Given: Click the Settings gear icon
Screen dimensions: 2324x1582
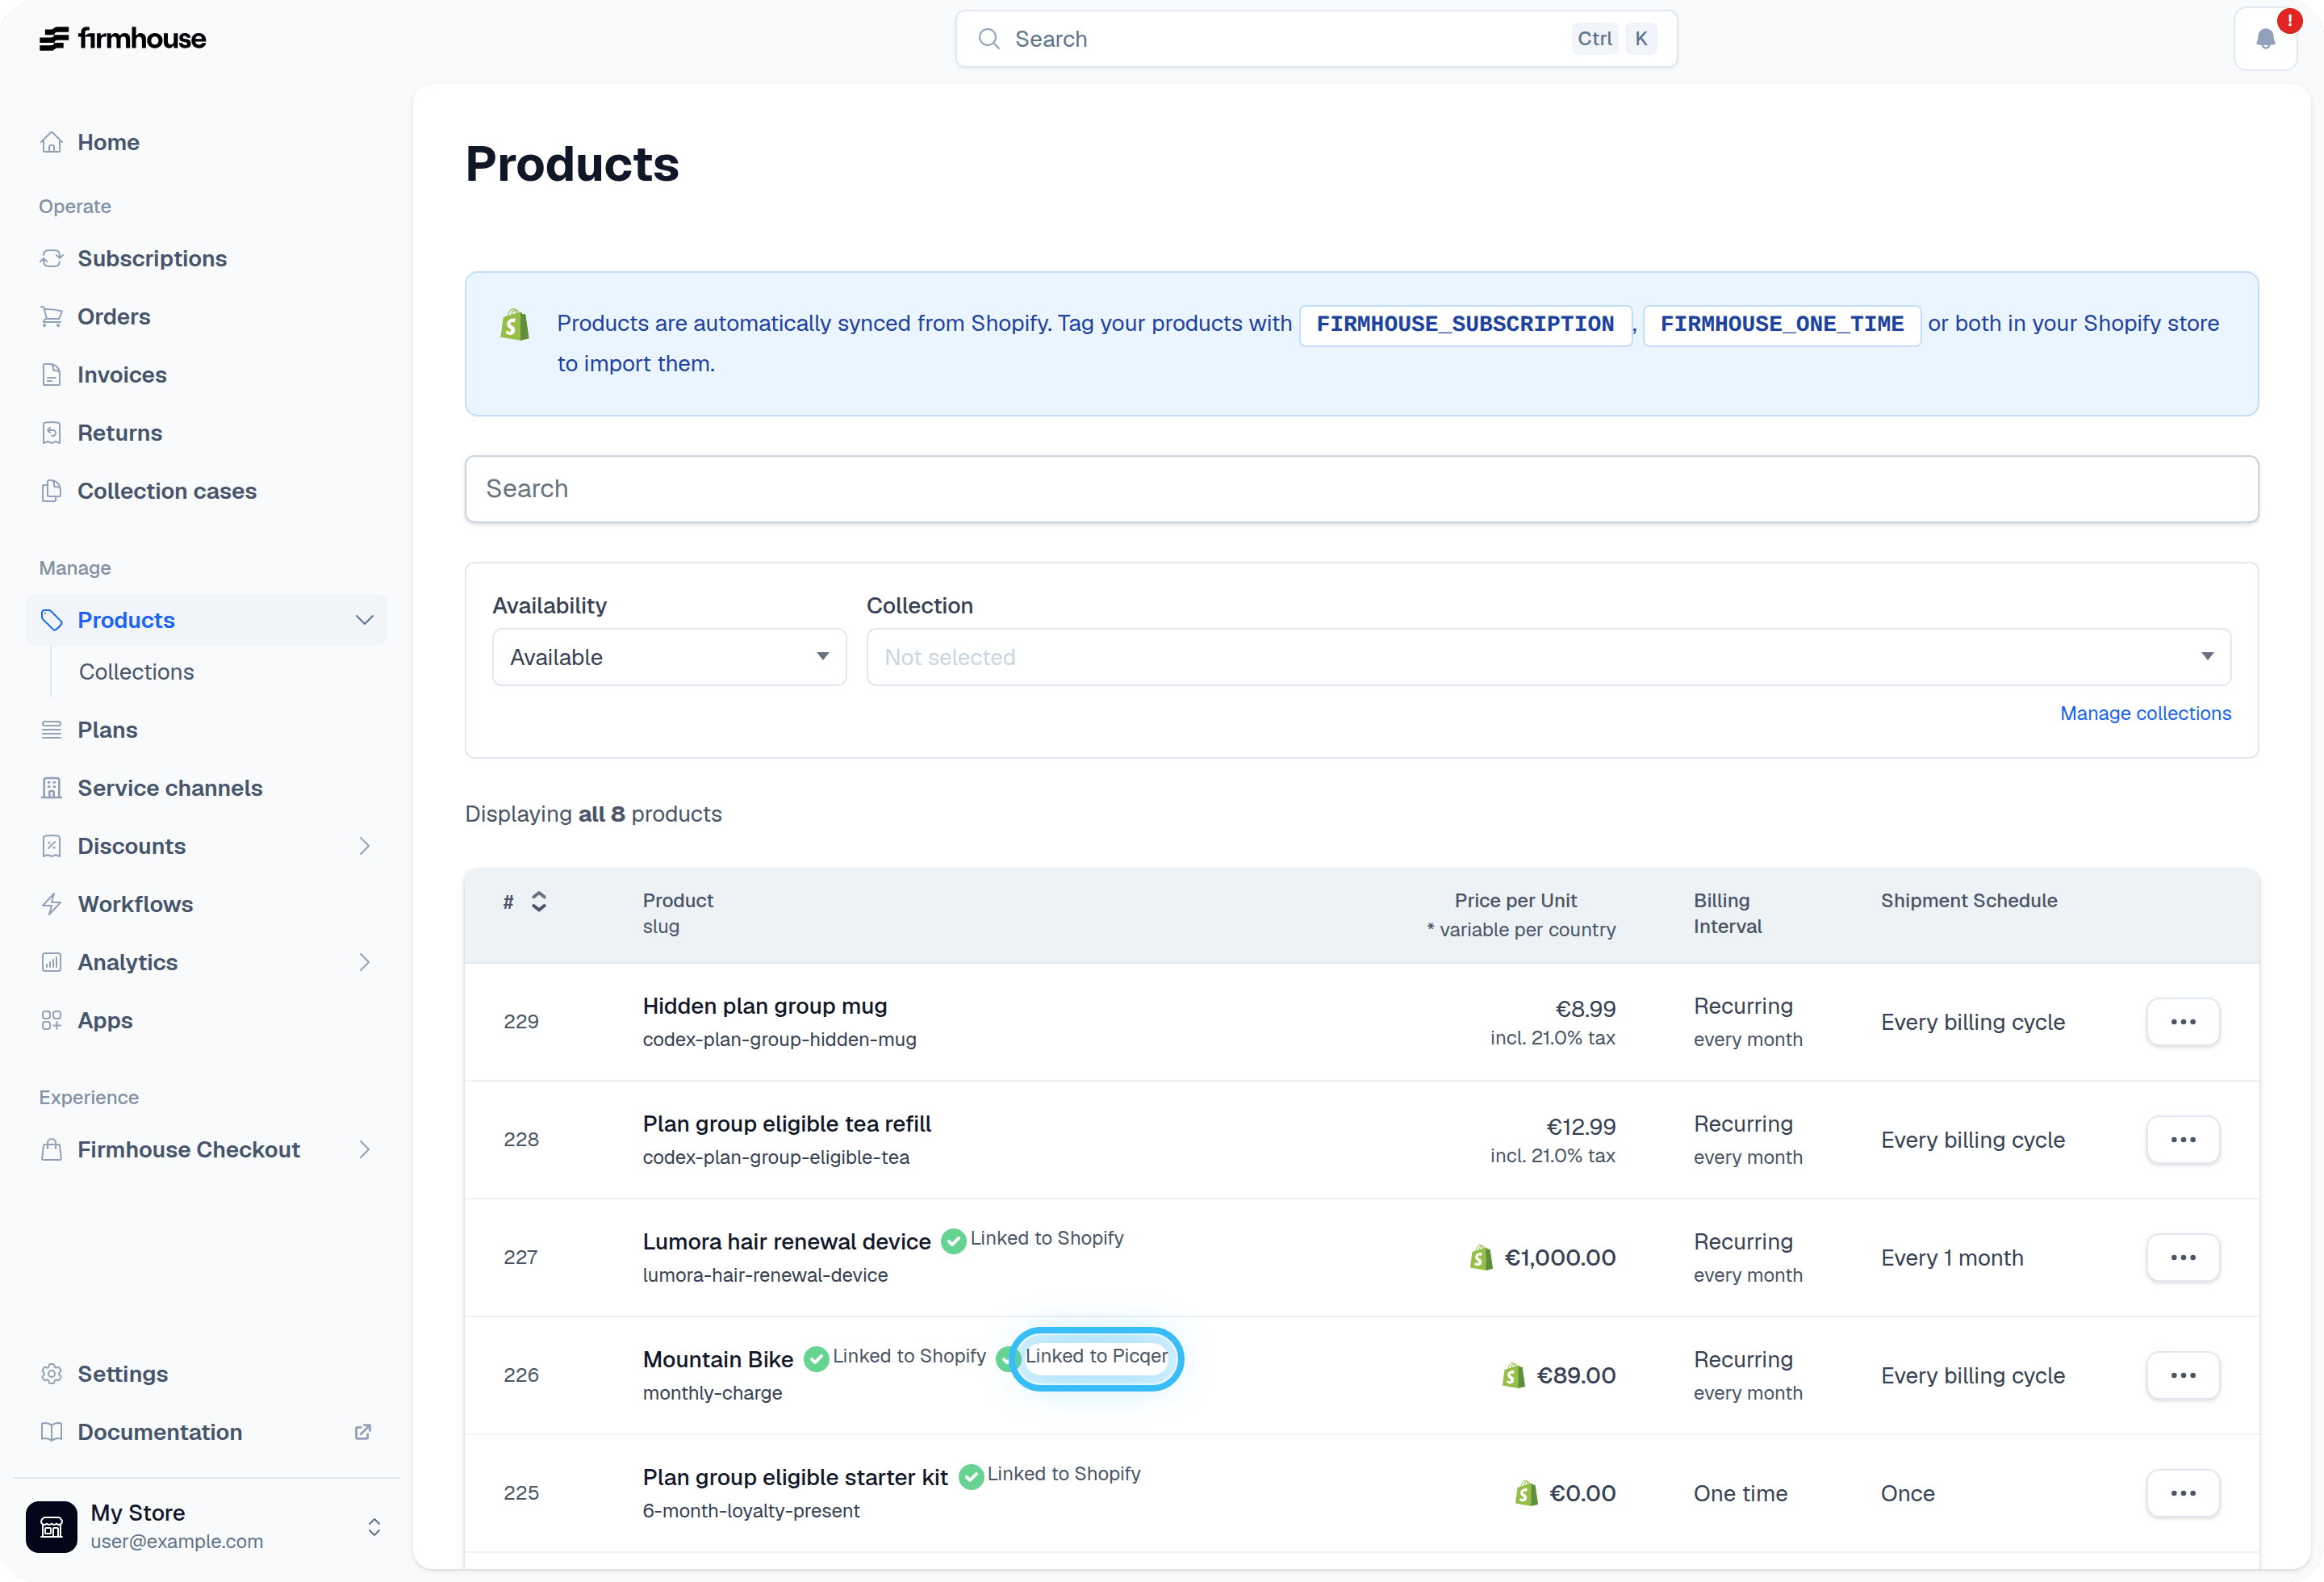Looking at the screenshot, I should pyautogui.click(x=52, y=1373).
